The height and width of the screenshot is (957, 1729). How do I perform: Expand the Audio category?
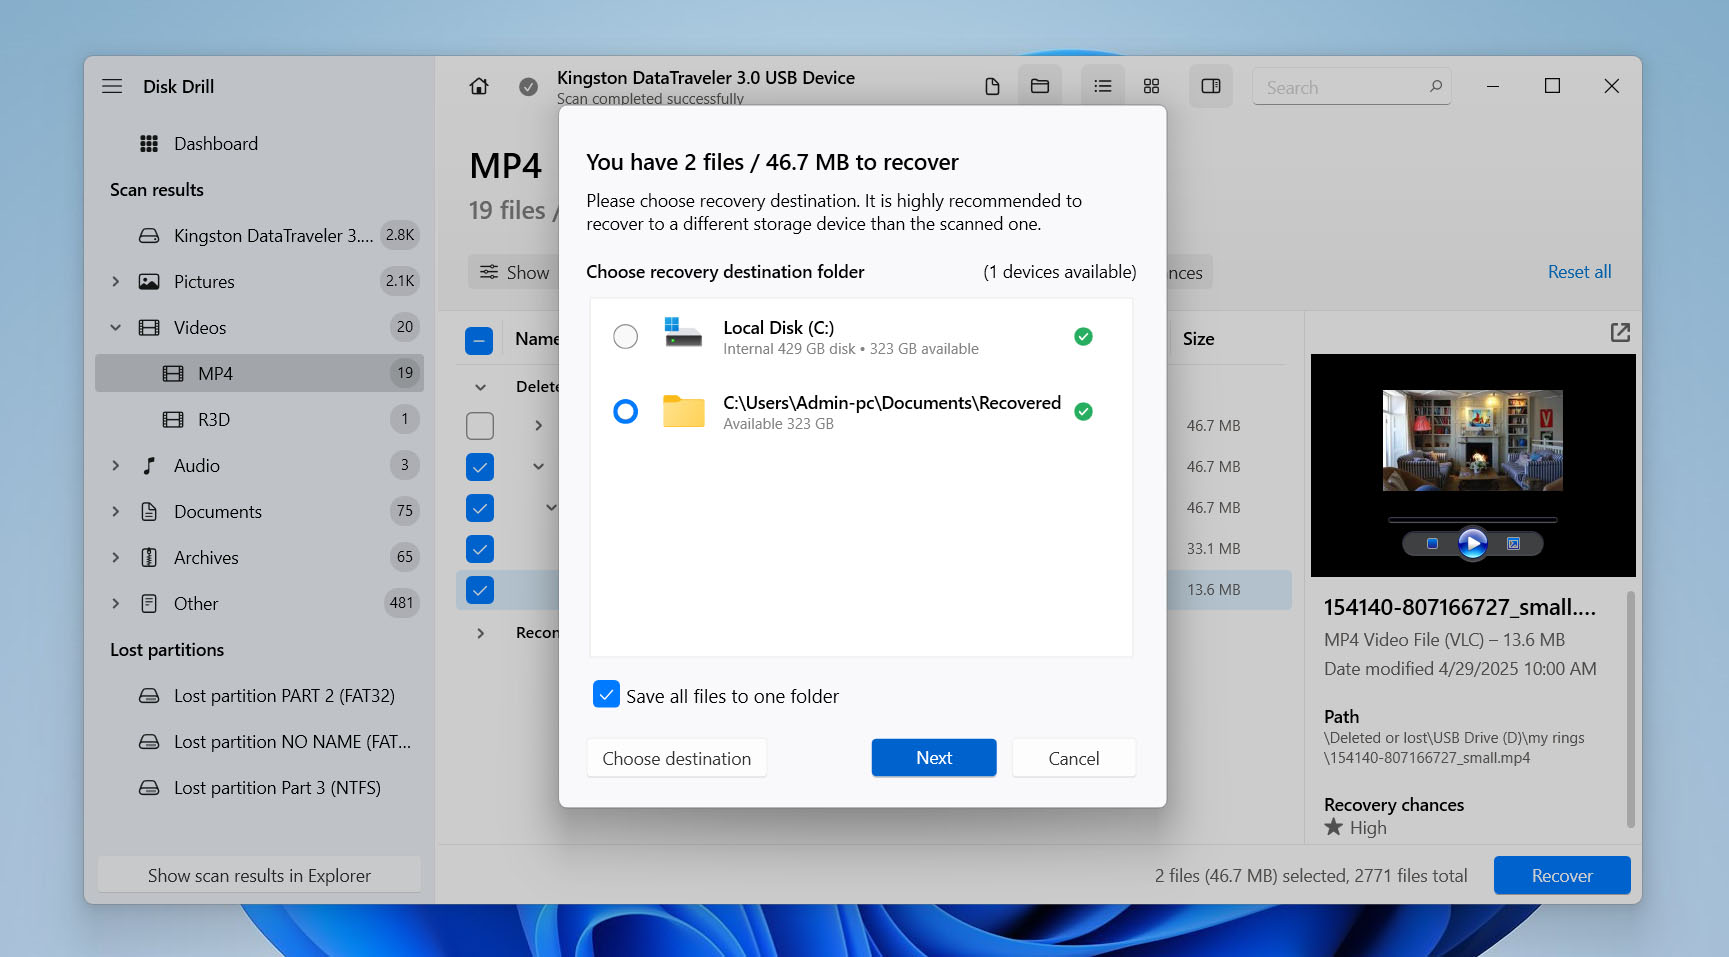[116, 466]
